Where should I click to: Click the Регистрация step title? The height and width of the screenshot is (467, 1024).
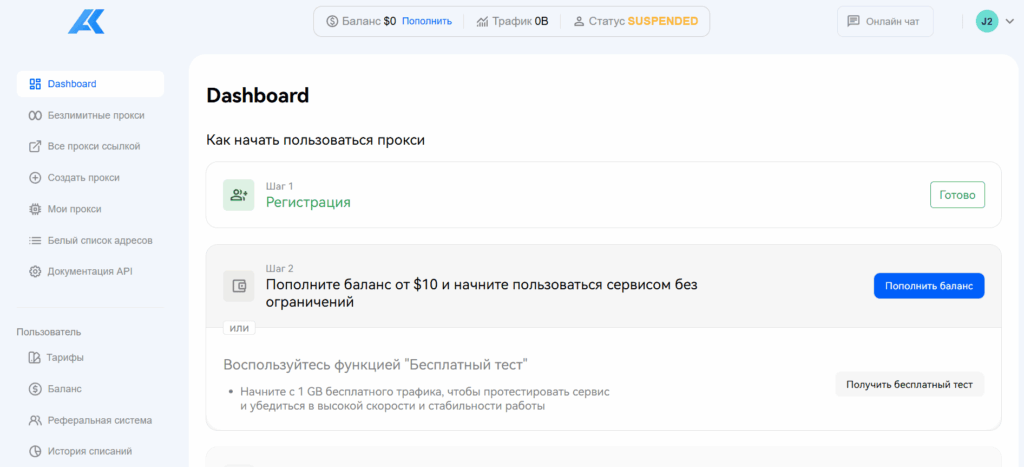[x=308, y=202]
